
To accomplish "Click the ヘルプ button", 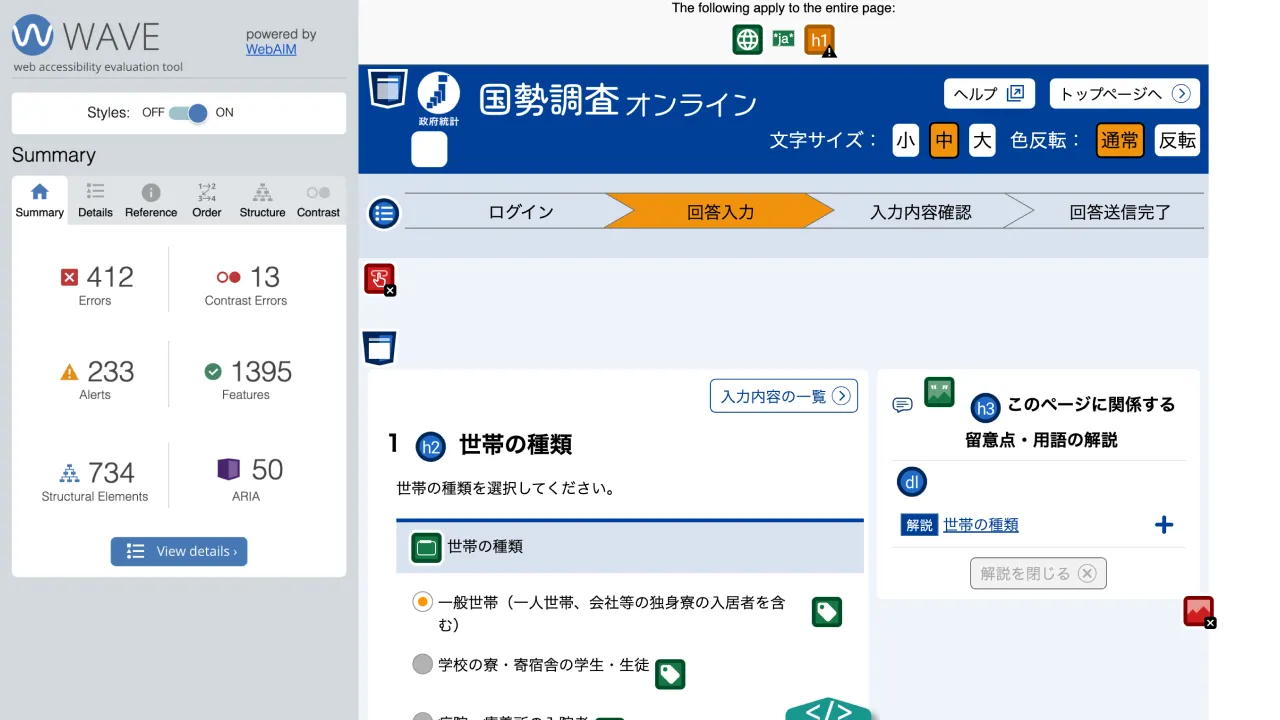I will [988, 93].
